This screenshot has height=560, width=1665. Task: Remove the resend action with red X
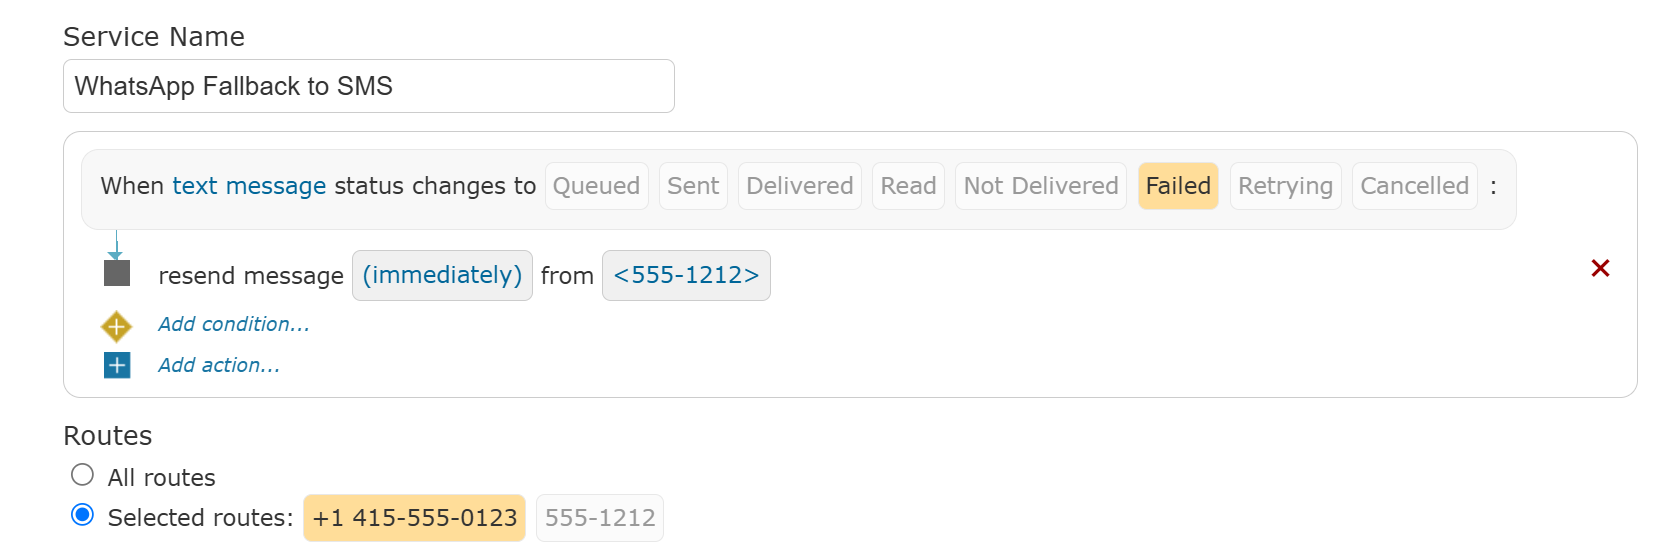pos(1600,268)
